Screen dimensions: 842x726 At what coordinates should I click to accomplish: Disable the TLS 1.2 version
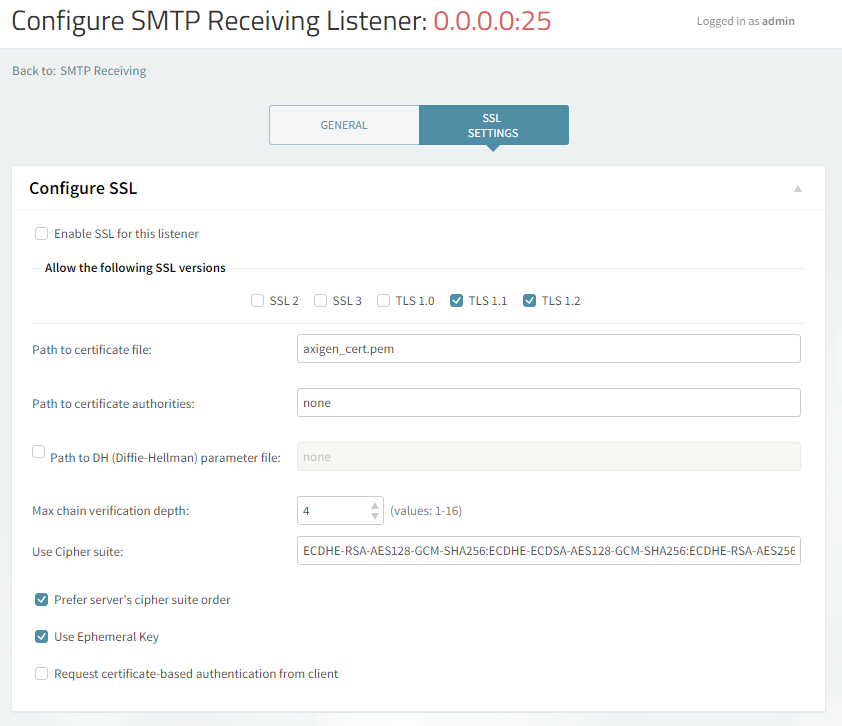coord(530,300)
